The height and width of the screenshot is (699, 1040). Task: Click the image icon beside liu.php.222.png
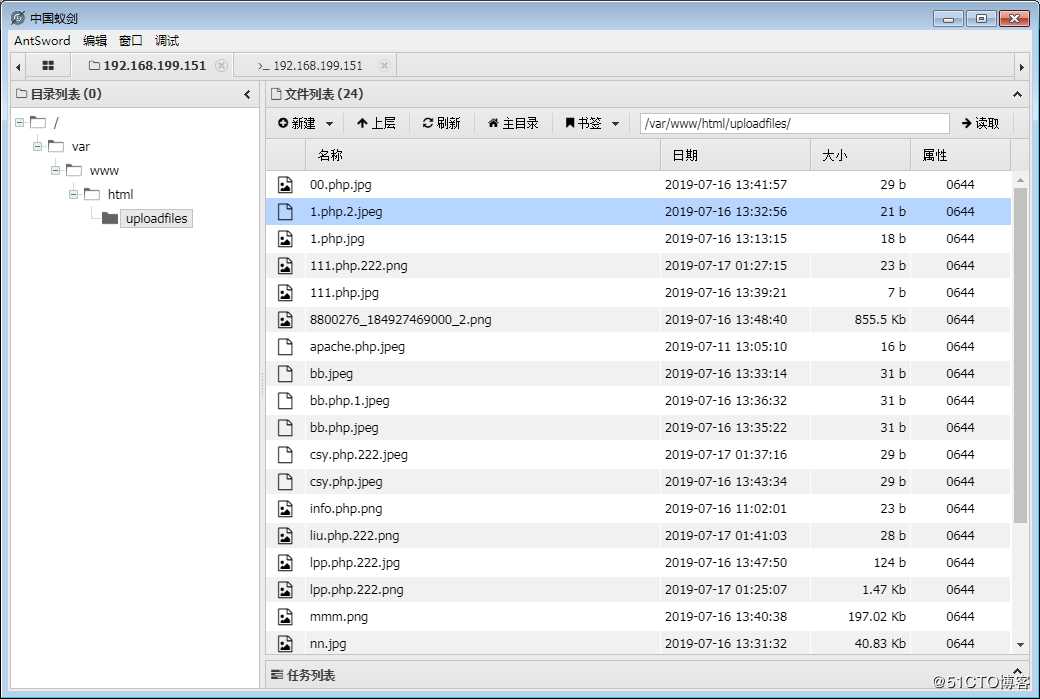[285, 535]
